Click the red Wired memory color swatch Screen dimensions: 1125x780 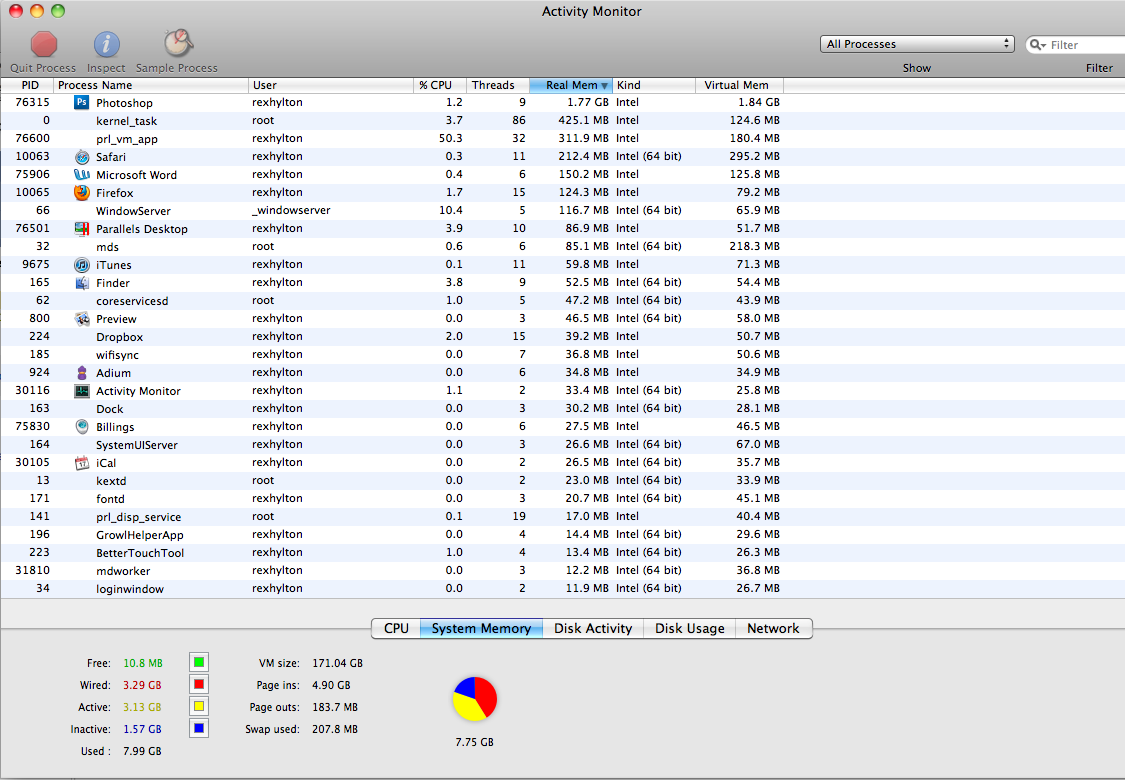point(199,685)
